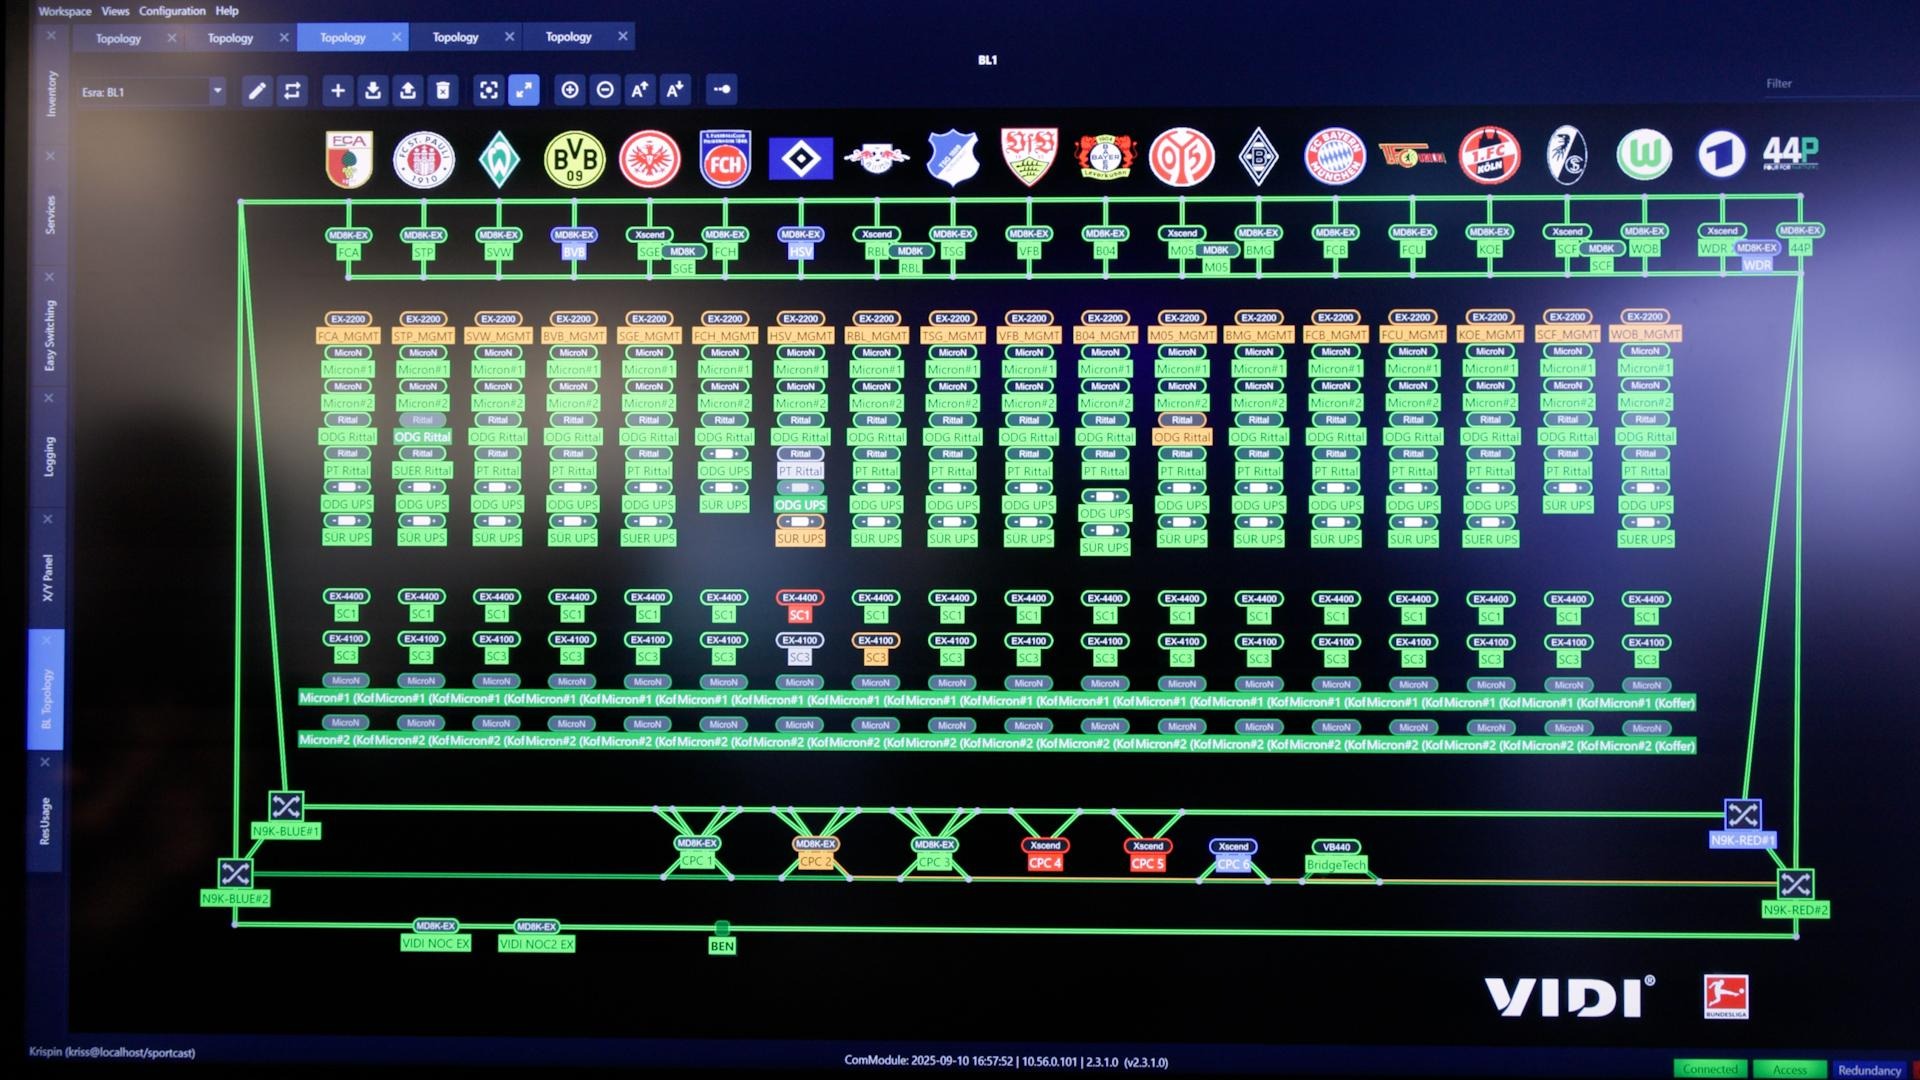Toggle the Redundancy status indicator

1869,1070
